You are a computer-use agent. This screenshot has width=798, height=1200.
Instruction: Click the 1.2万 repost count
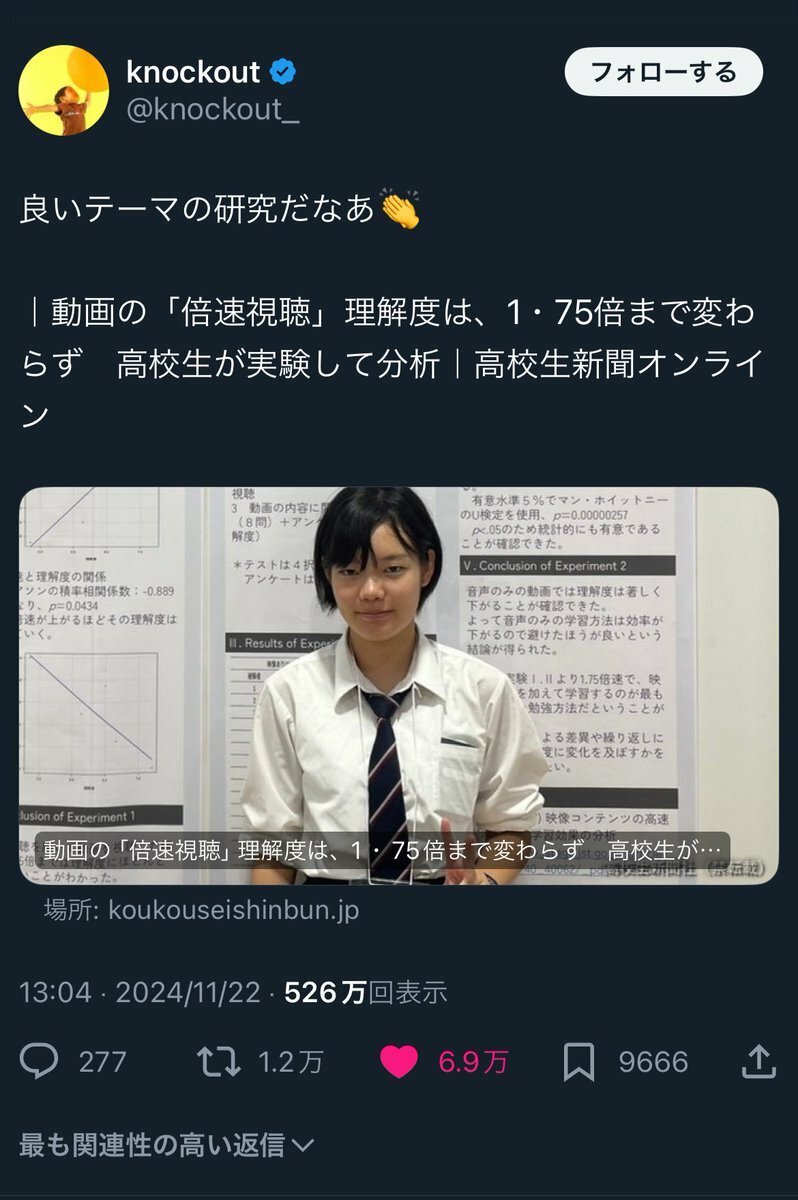[x=291, y=1062]
